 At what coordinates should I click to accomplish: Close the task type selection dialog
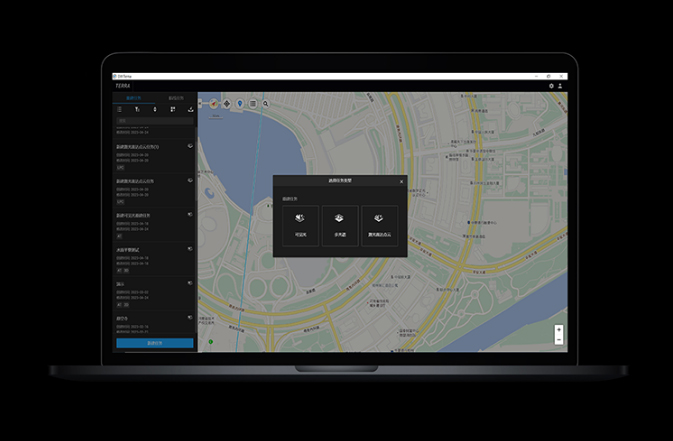(402, 181)
